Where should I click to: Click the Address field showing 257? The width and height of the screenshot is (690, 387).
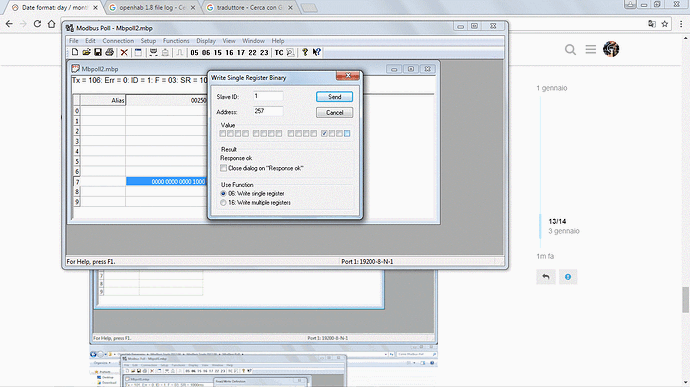268,111
